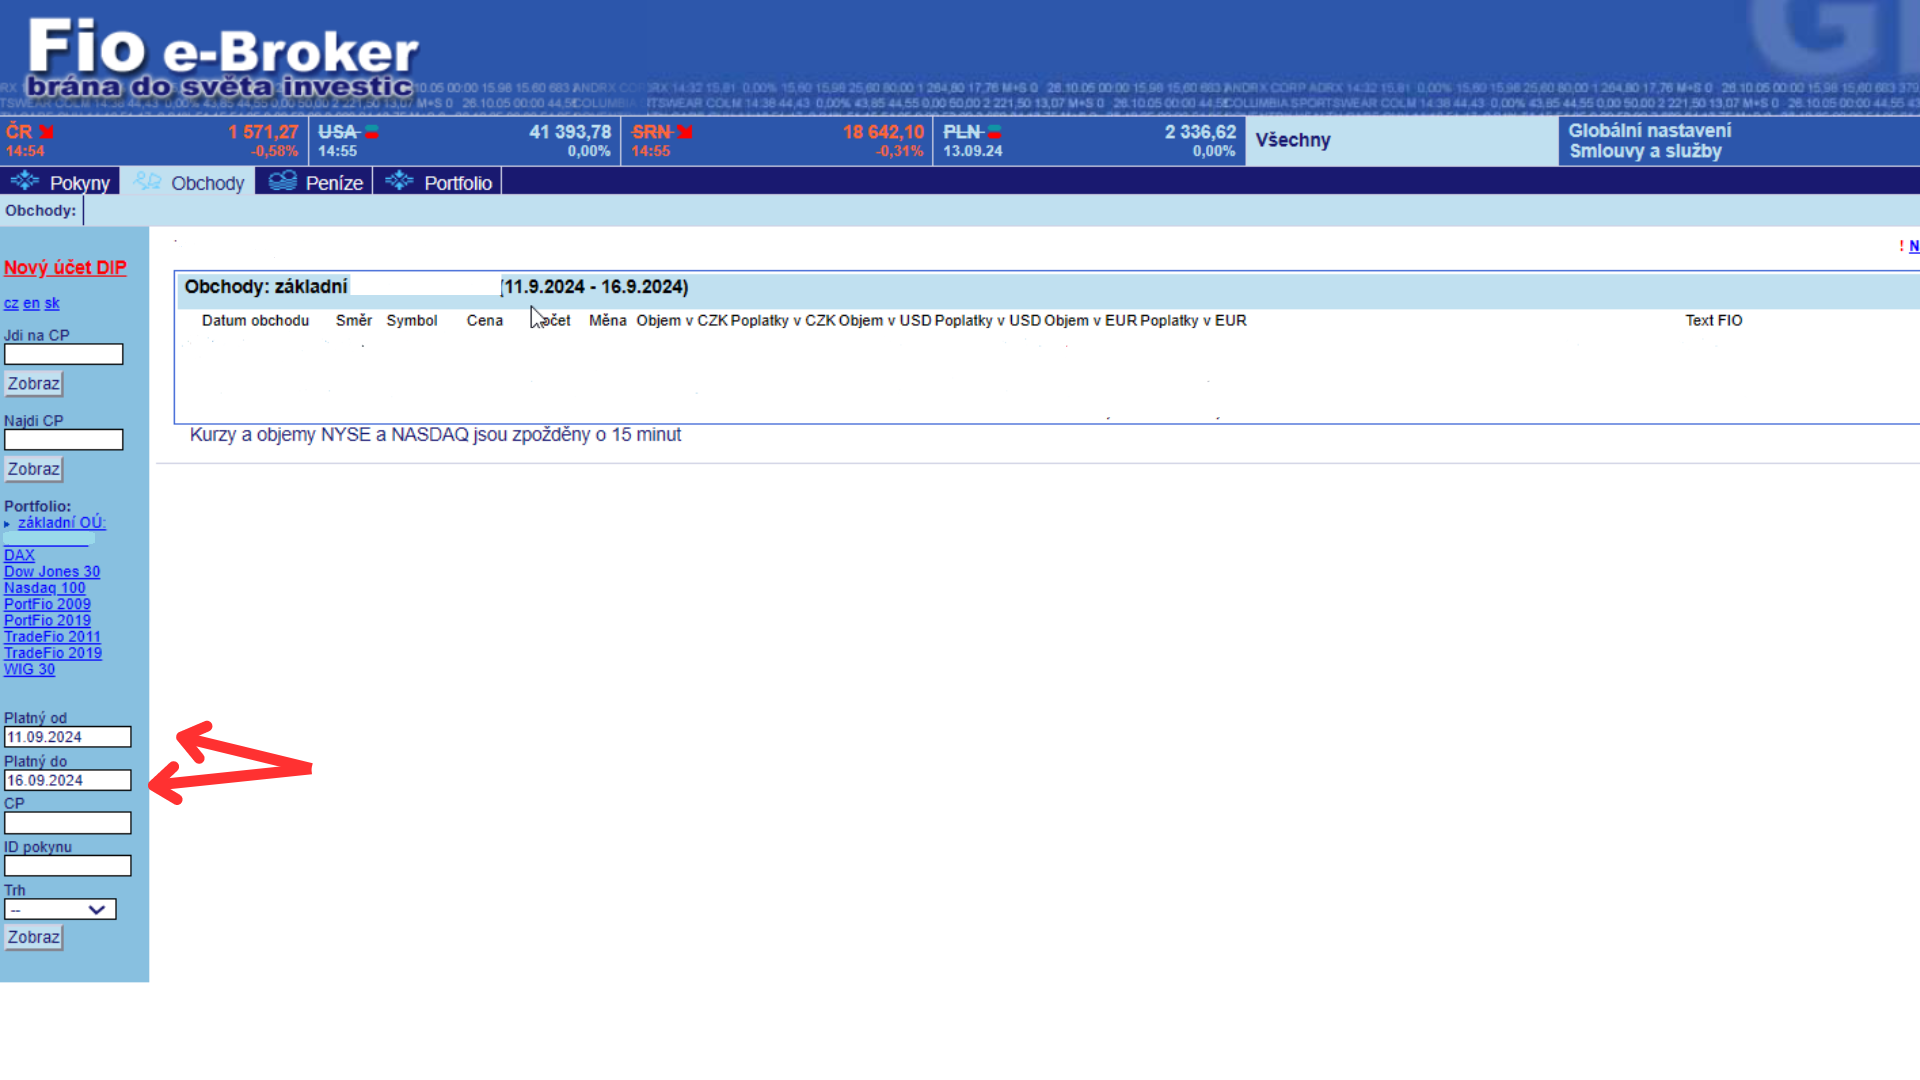Click the Nový účet DIP link
1920x1080 pixels.
coord(65,267)
